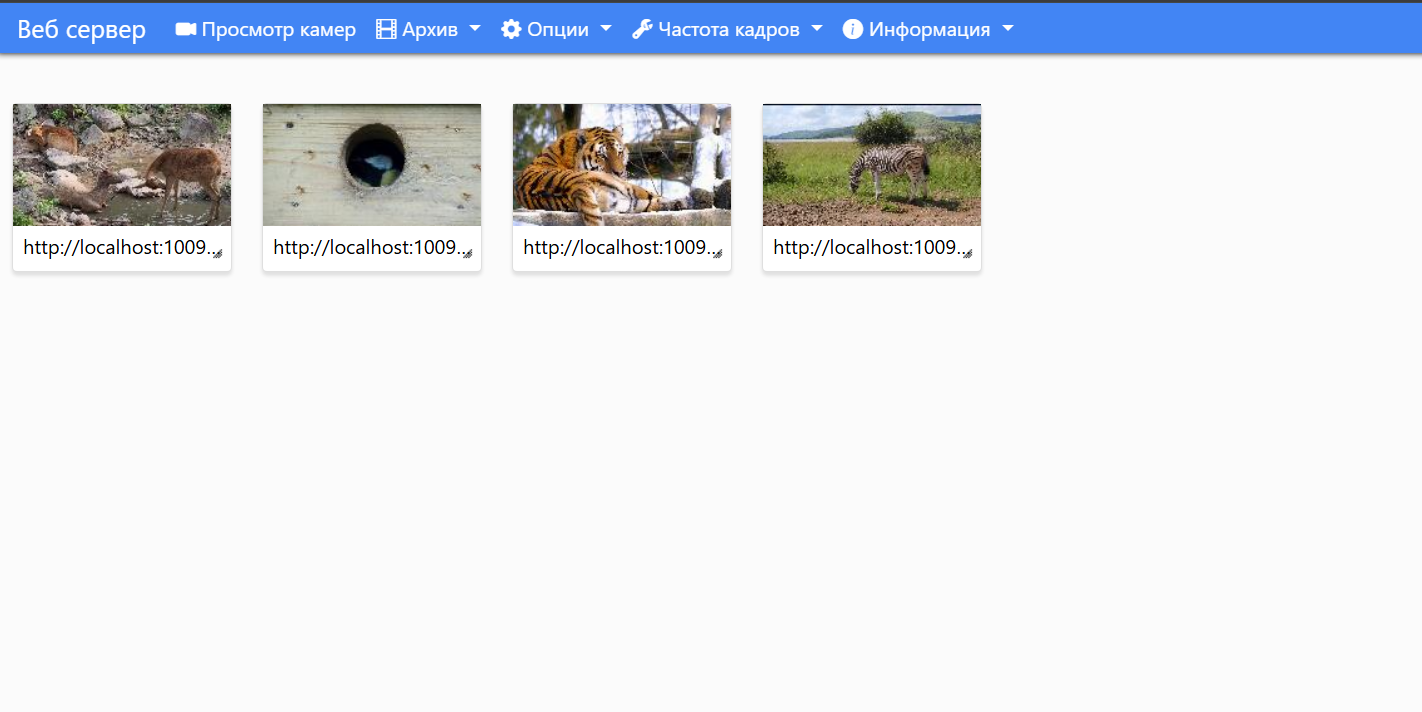Select the Информация menu label
The height and width of the screenshot is (712, 1422).
pos(929,29)
